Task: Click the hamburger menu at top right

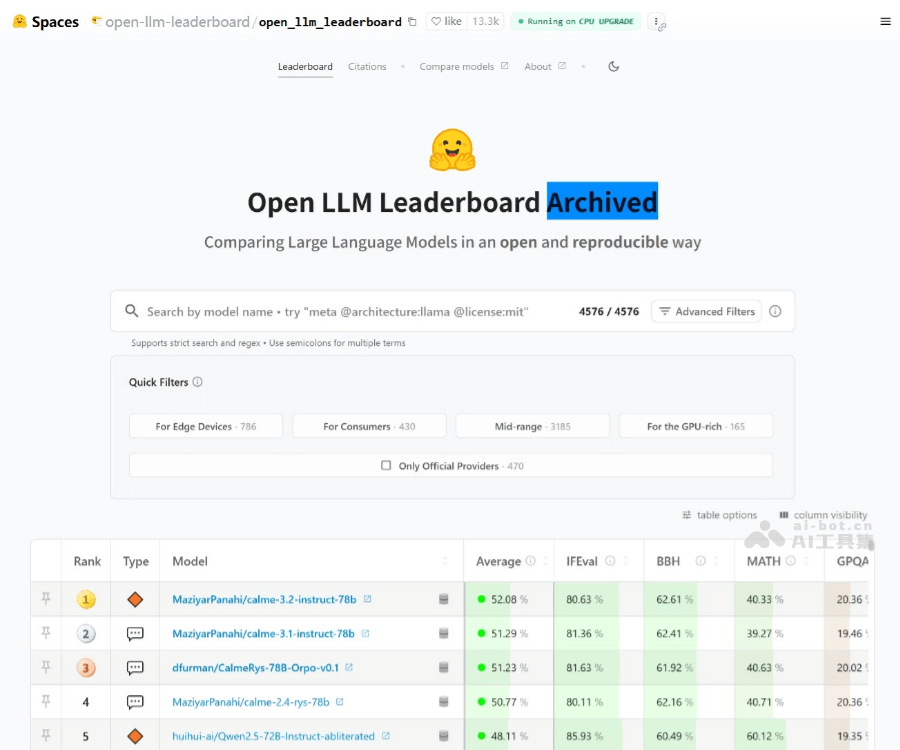Action: pos(885,21)
